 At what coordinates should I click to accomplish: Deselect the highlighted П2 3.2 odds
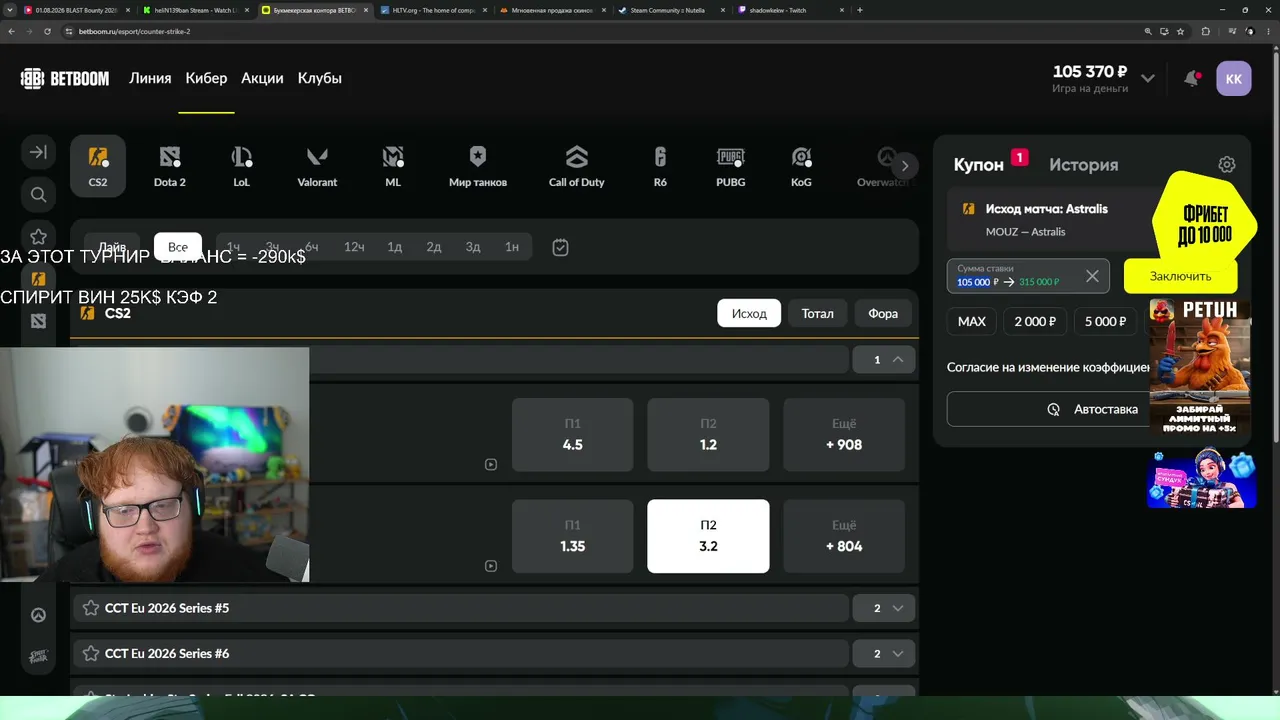(708, 536)
